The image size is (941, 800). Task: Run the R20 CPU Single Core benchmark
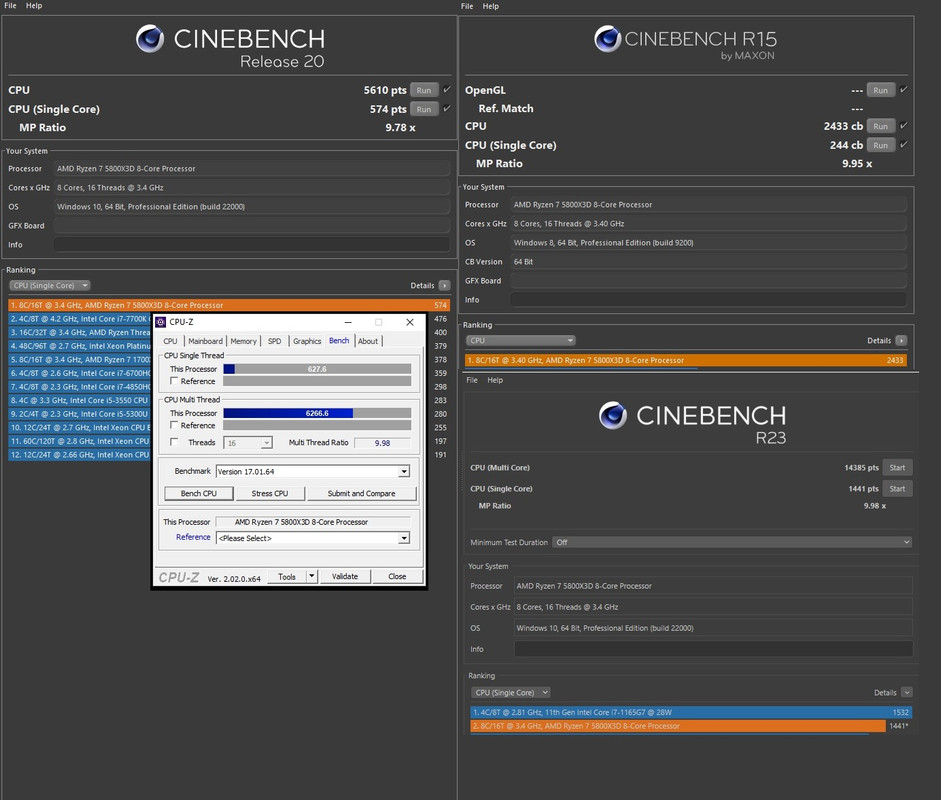(424, 109)
